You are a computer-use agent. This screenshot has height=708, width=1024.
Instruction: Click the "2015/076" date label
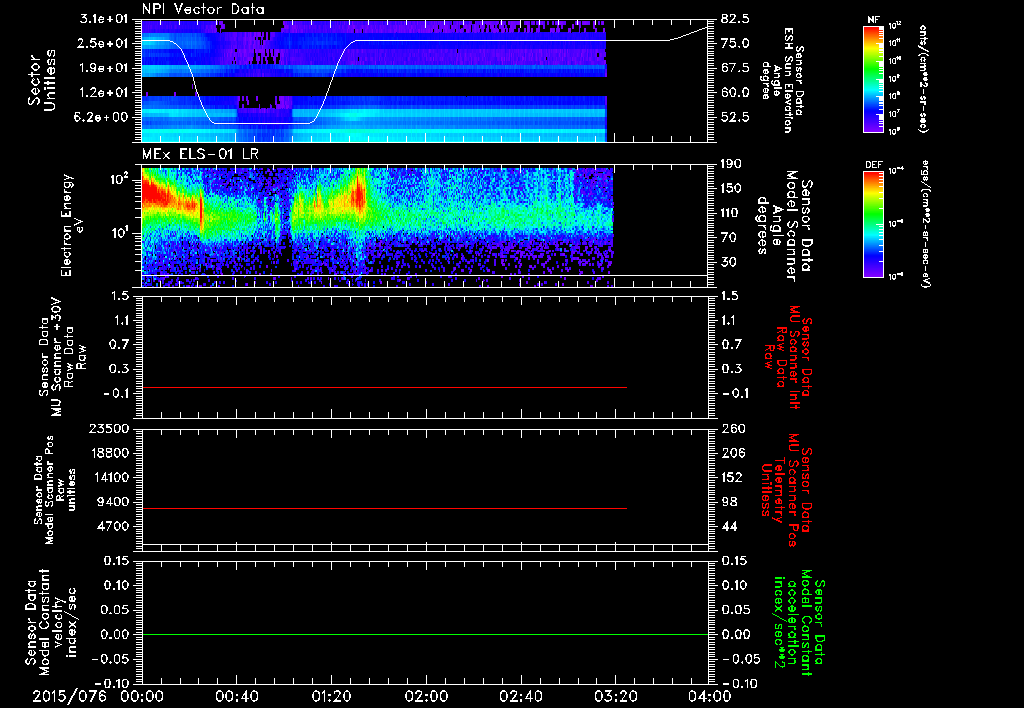point(70,696)
